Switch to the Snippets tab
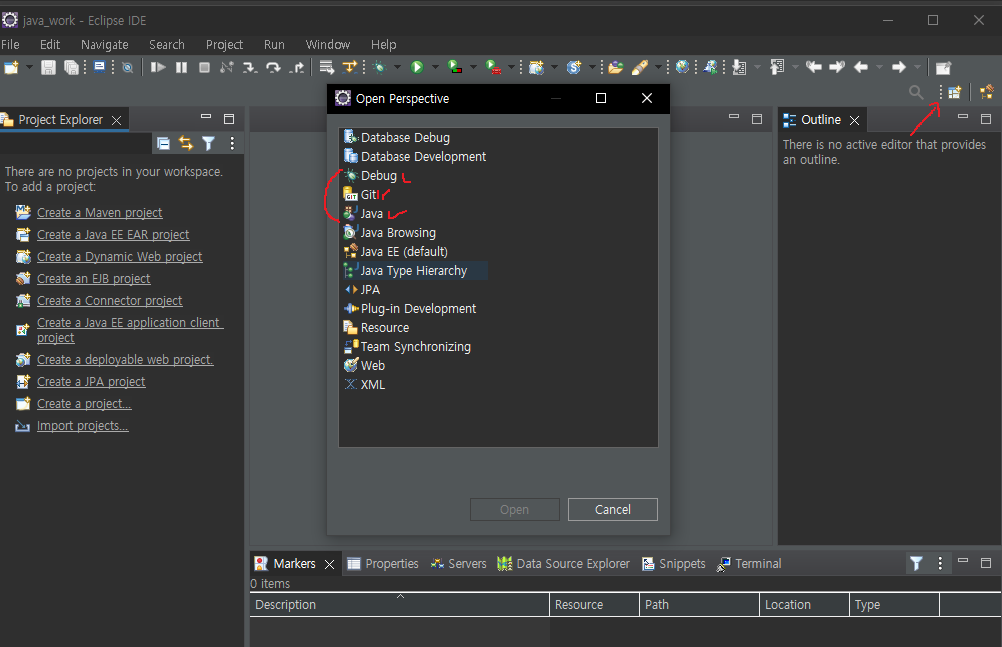1002x647 pixels. [674, 563]
